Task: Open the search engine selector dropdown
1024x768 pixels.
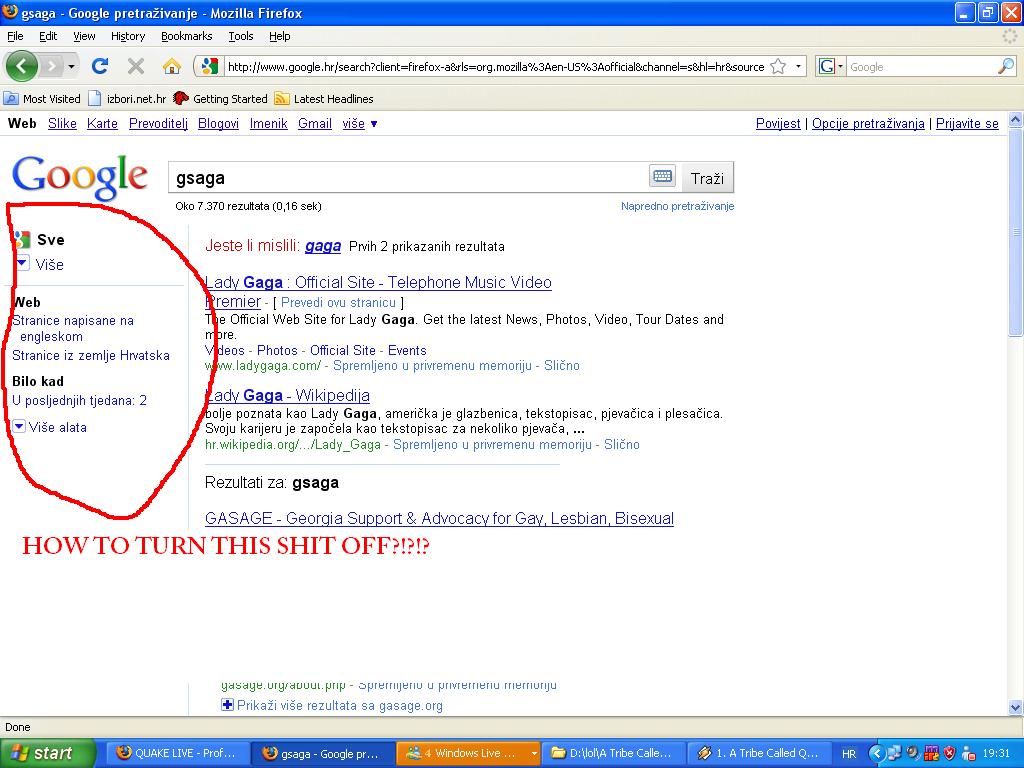Action: click(831, 67)
